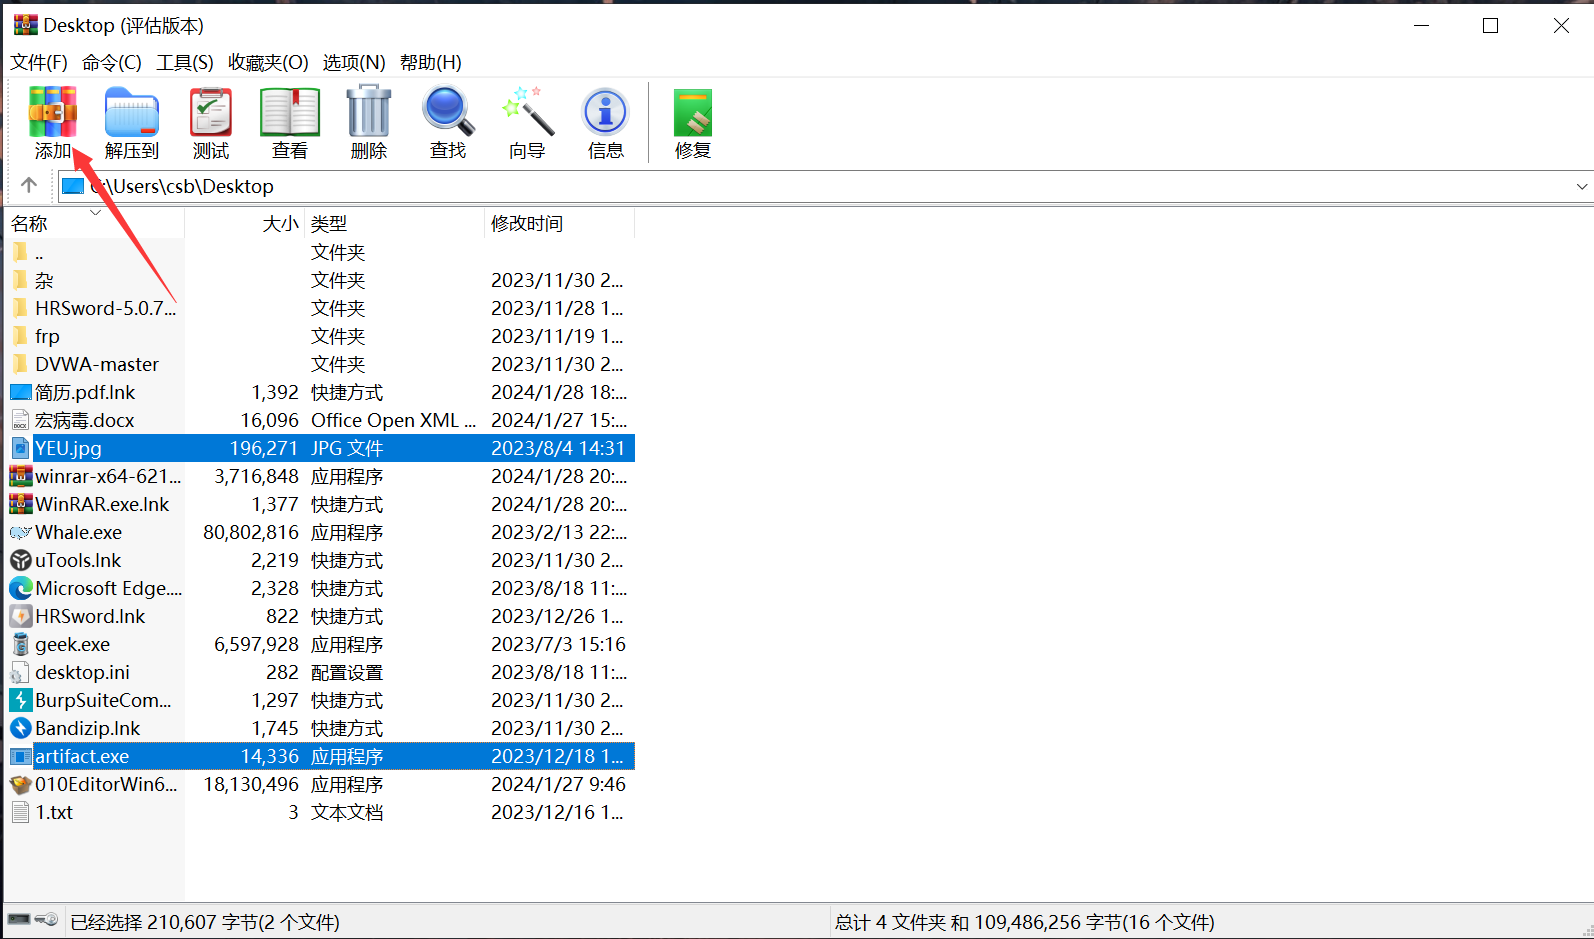1594x939 pixels.
Task: Sort by Name (名称) column header
Action: pos(95,223)
